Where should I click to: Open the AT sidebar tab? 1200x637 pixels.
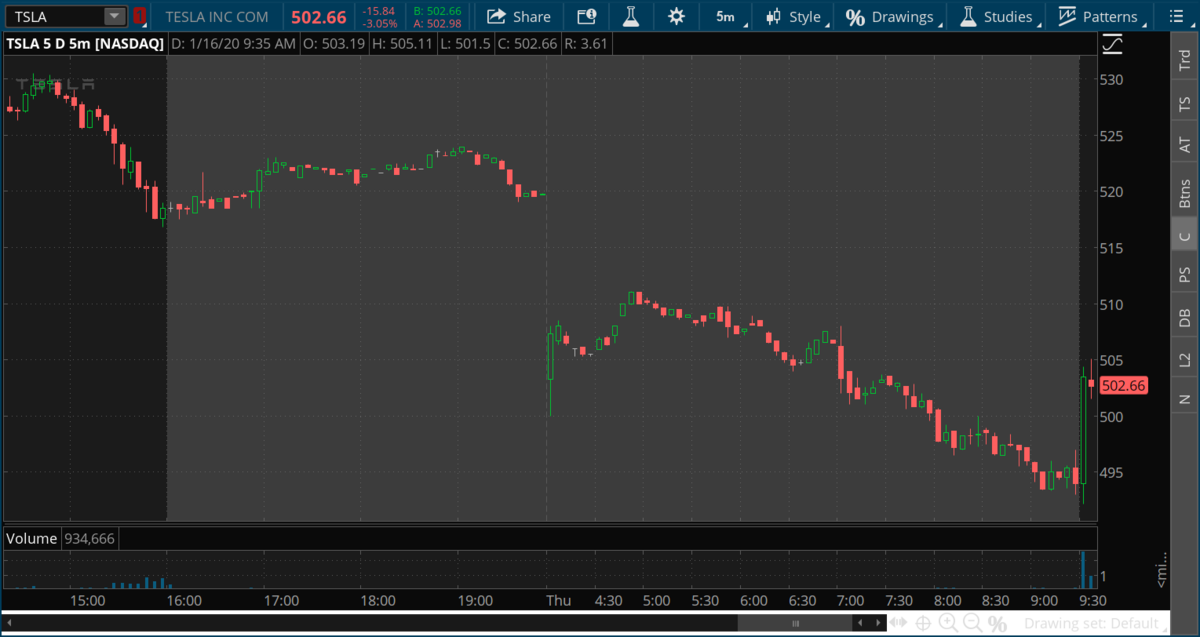pyautogui.click(x=1184, y=146)
